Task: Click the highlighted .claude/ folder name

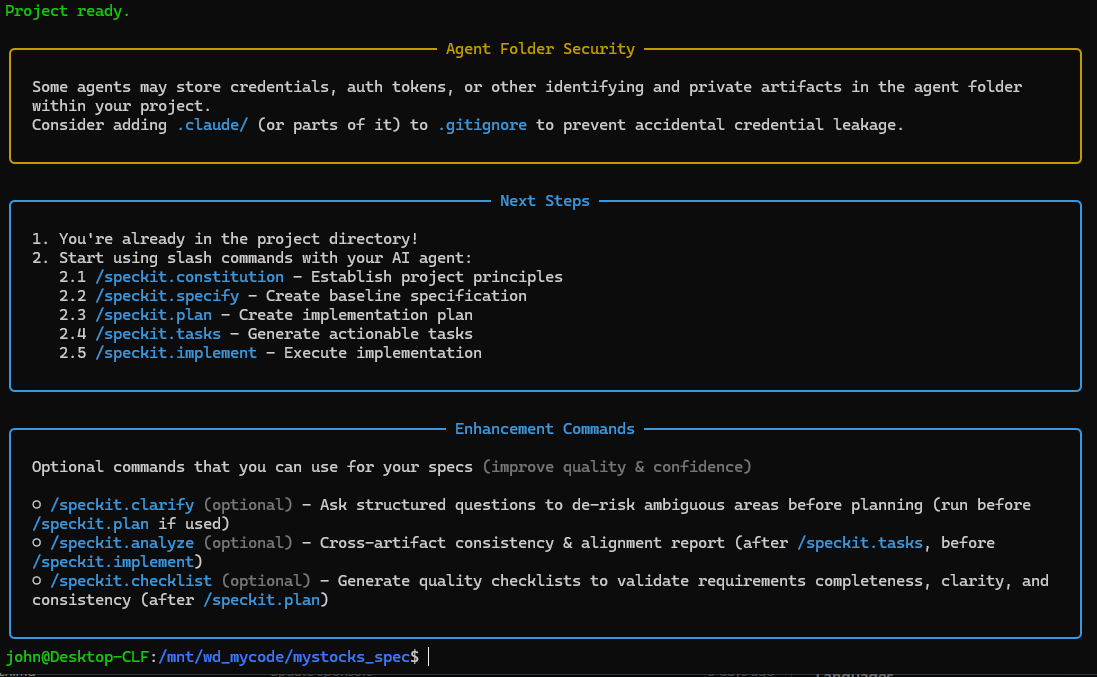Action: click(x=212, y=125)
